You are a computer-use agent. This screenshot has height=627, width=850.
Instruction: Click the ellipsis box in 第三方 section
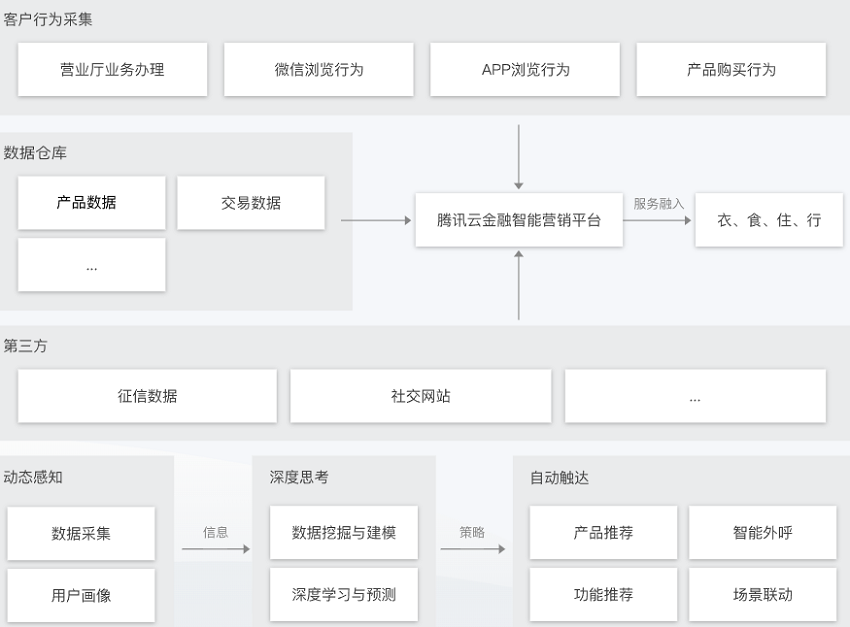[x=696, y=396]
